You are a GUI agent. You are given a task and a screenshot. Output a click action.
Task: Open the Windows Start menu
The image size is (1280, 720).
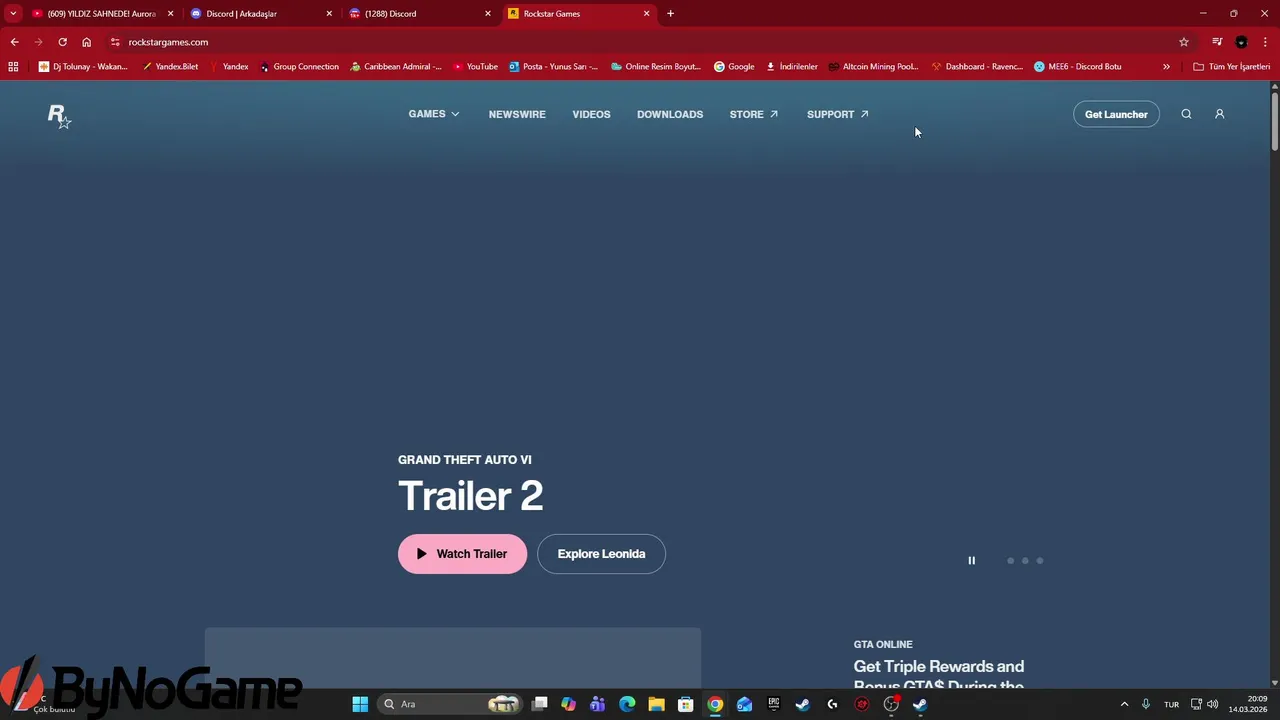[360, 704]
